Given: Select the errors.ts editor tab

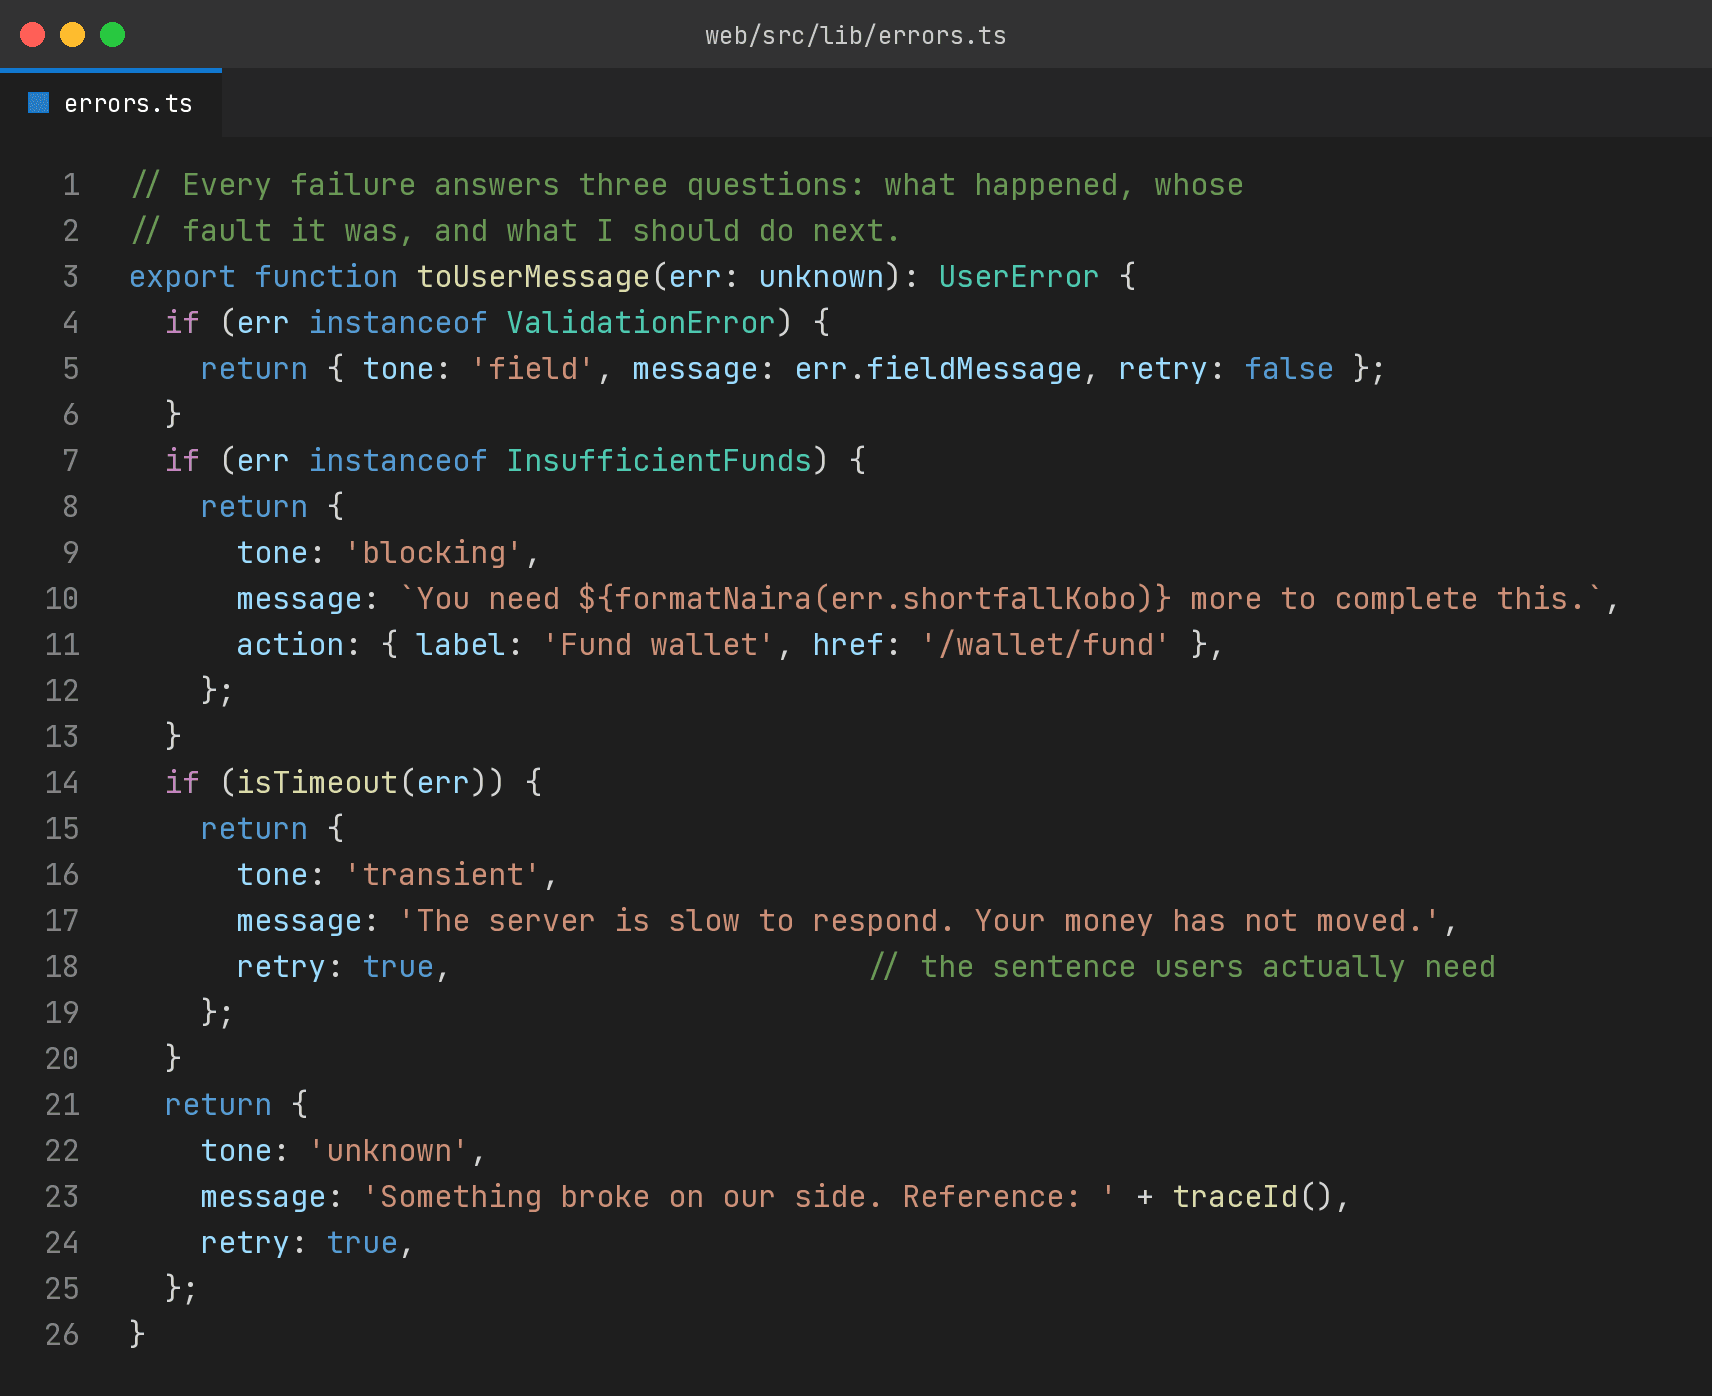Looking at the screenshot, I should click(x=111, y=103).
